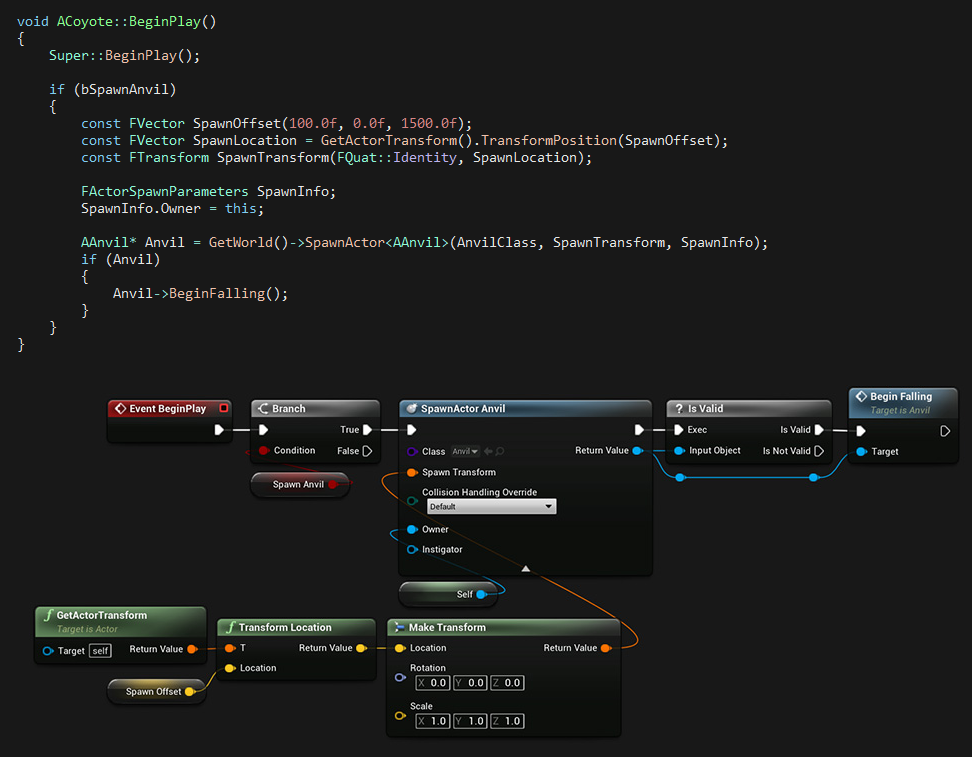
Task: Click the Scale X value field
Action: click(x=433, y=721)
